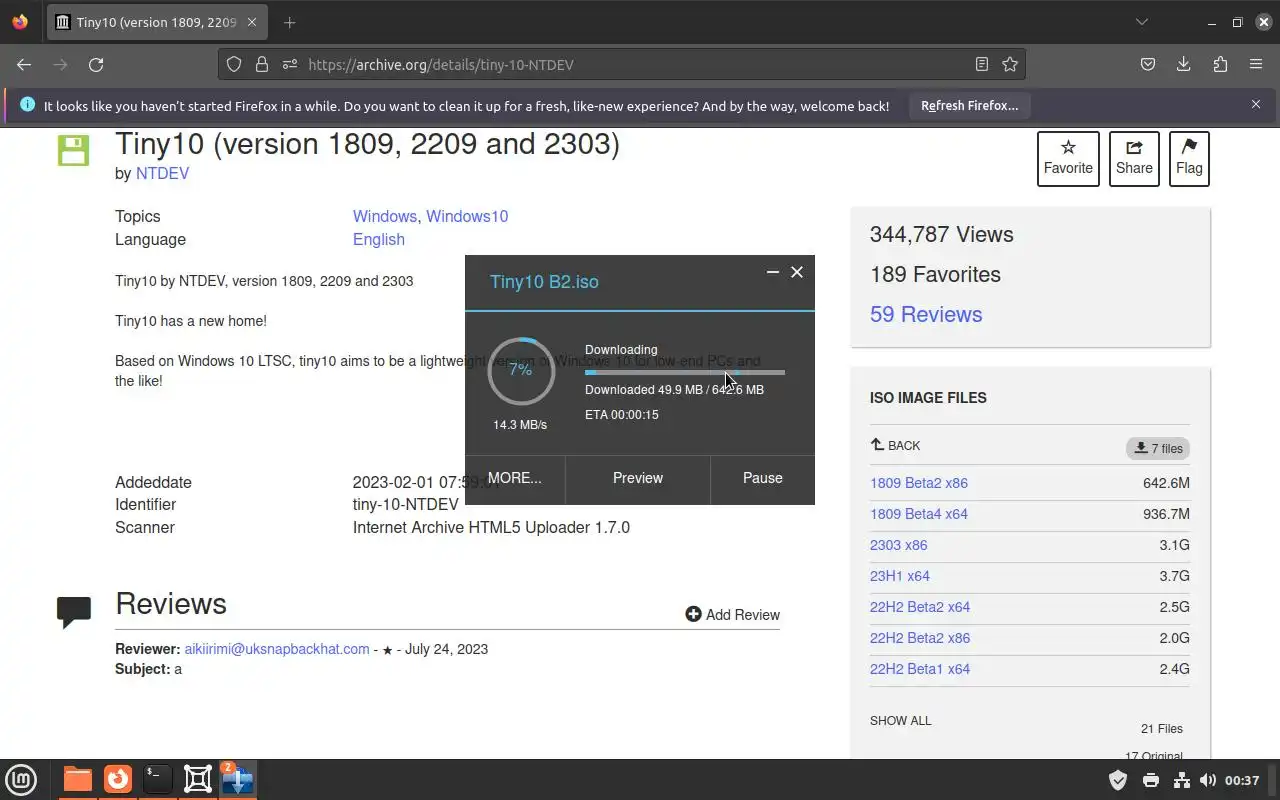The width and height of the screenshot is (1280, 800).
Task: Download 2303 x86 ISO
Action: coord(898,545)
